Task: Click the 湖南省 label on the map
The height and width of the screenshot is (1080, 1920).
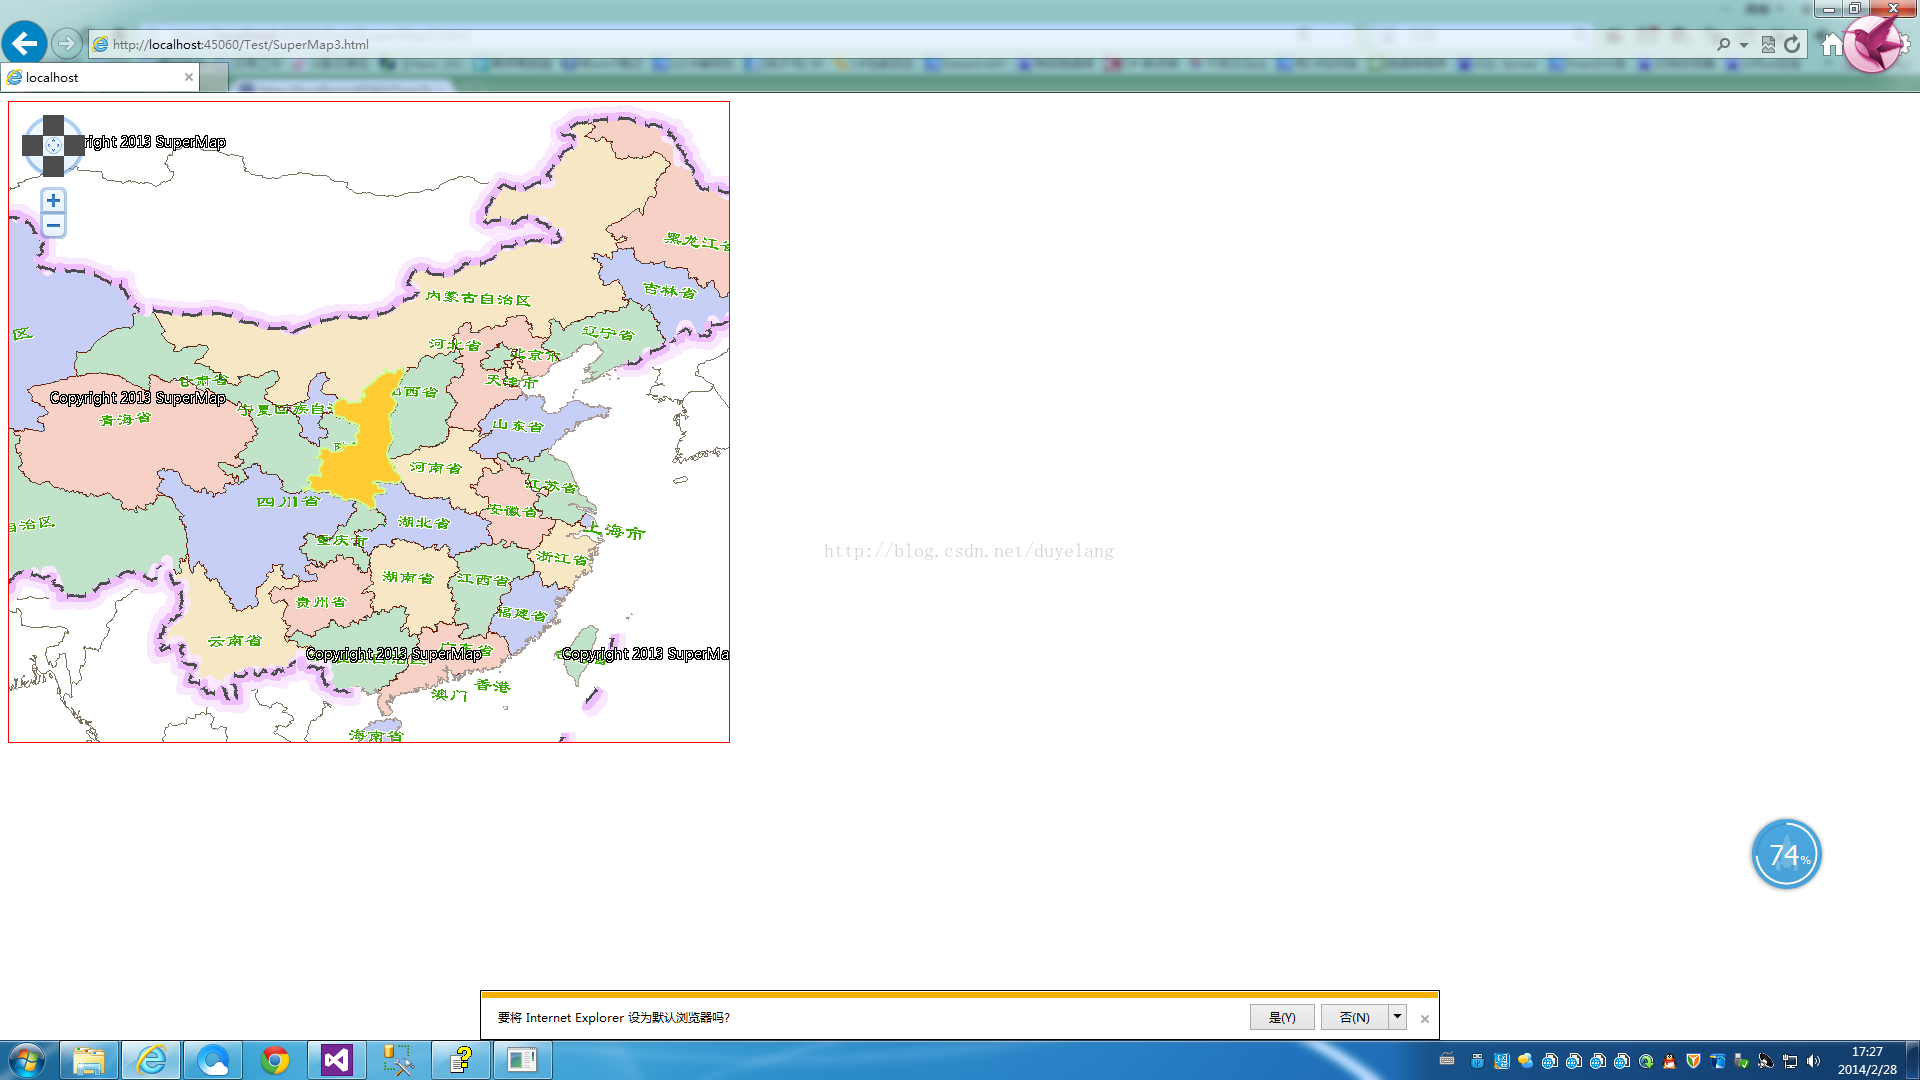Action: tap(408, 577)
